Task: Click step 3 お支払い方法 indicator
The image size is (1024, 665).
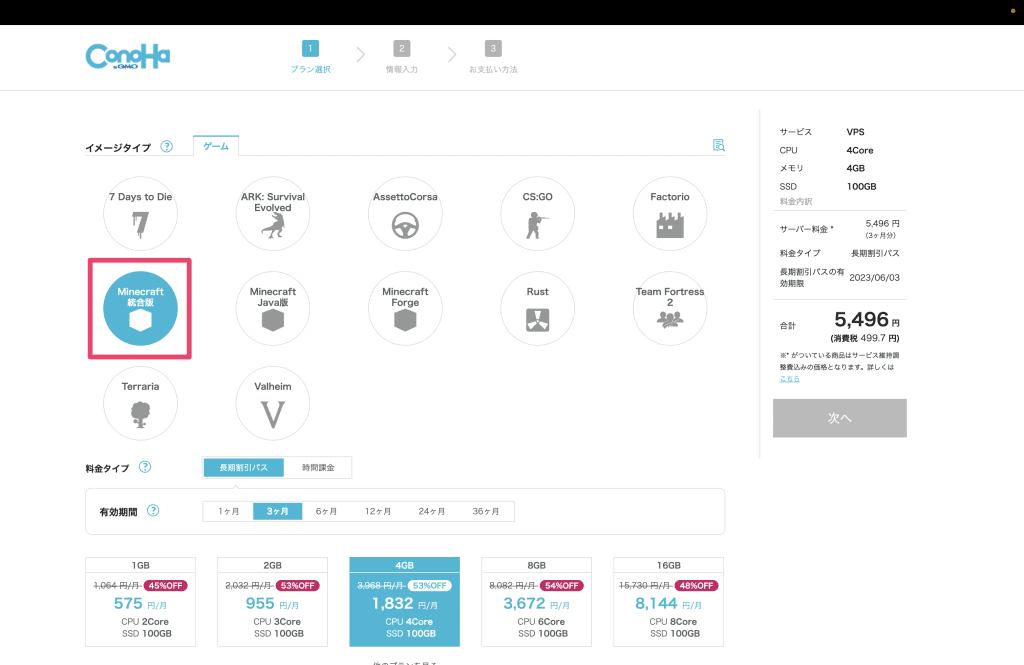Action: tap(493, 57)
